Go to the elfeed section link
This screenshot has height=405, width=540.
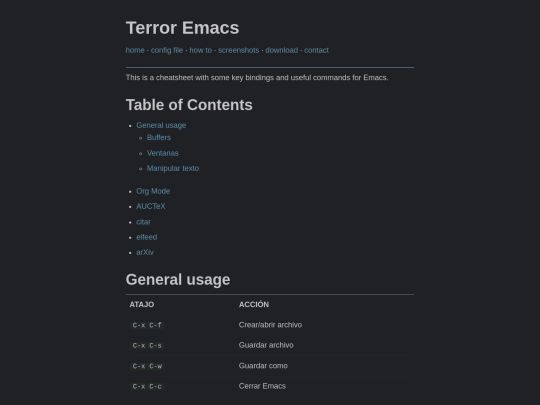coord(147,237)
